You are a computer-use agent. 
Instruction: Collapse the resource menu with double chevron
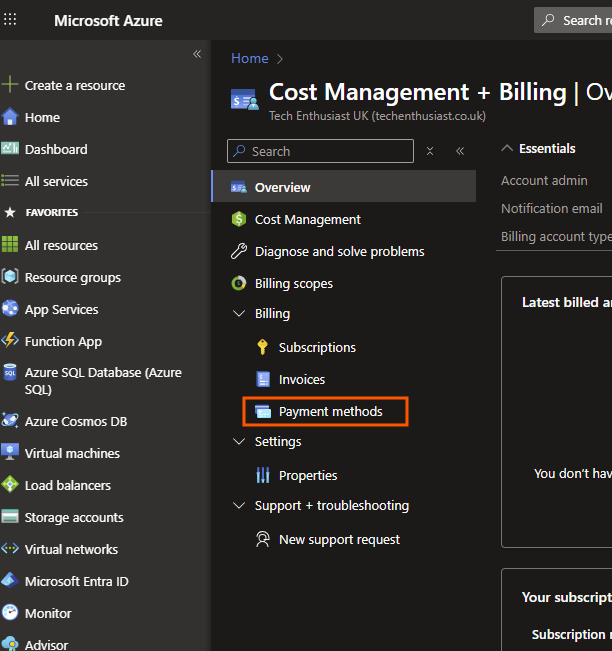460,151
